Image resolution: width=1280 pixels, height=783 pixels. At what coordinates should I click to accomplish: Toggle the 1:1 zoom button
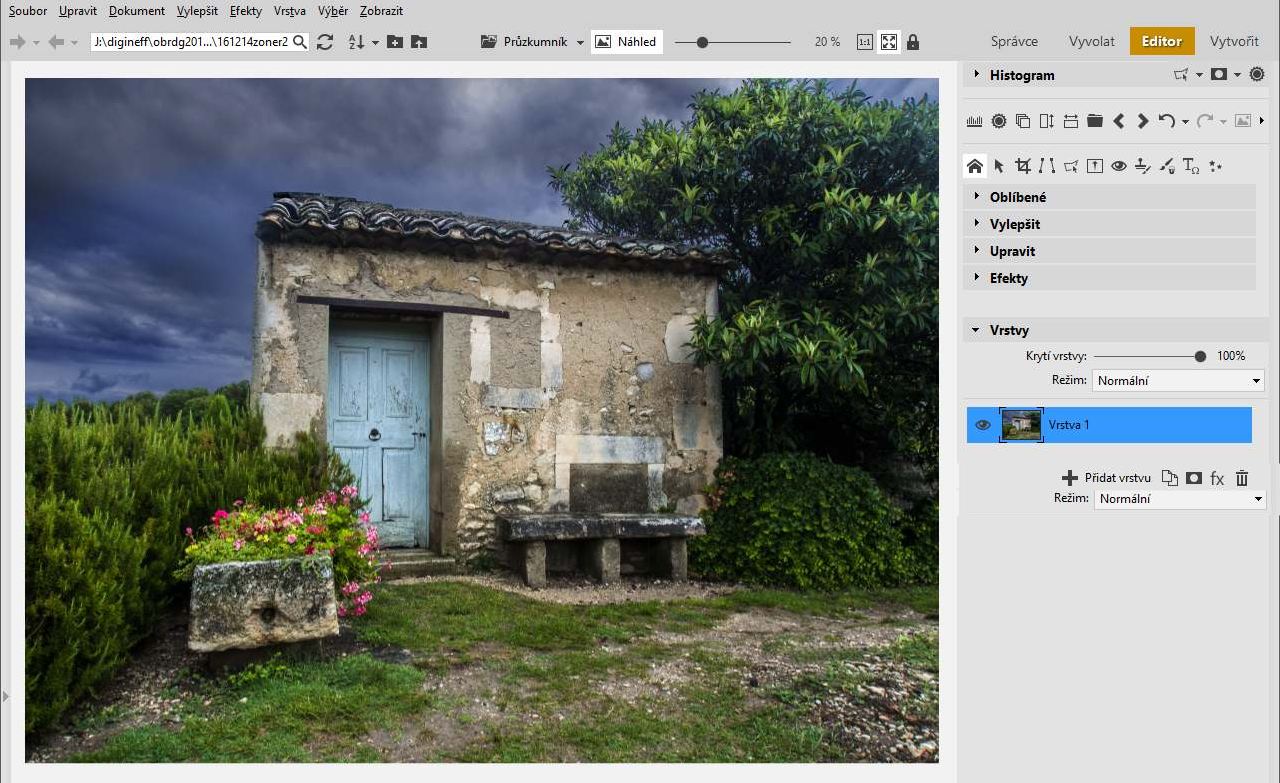(865, 42)
